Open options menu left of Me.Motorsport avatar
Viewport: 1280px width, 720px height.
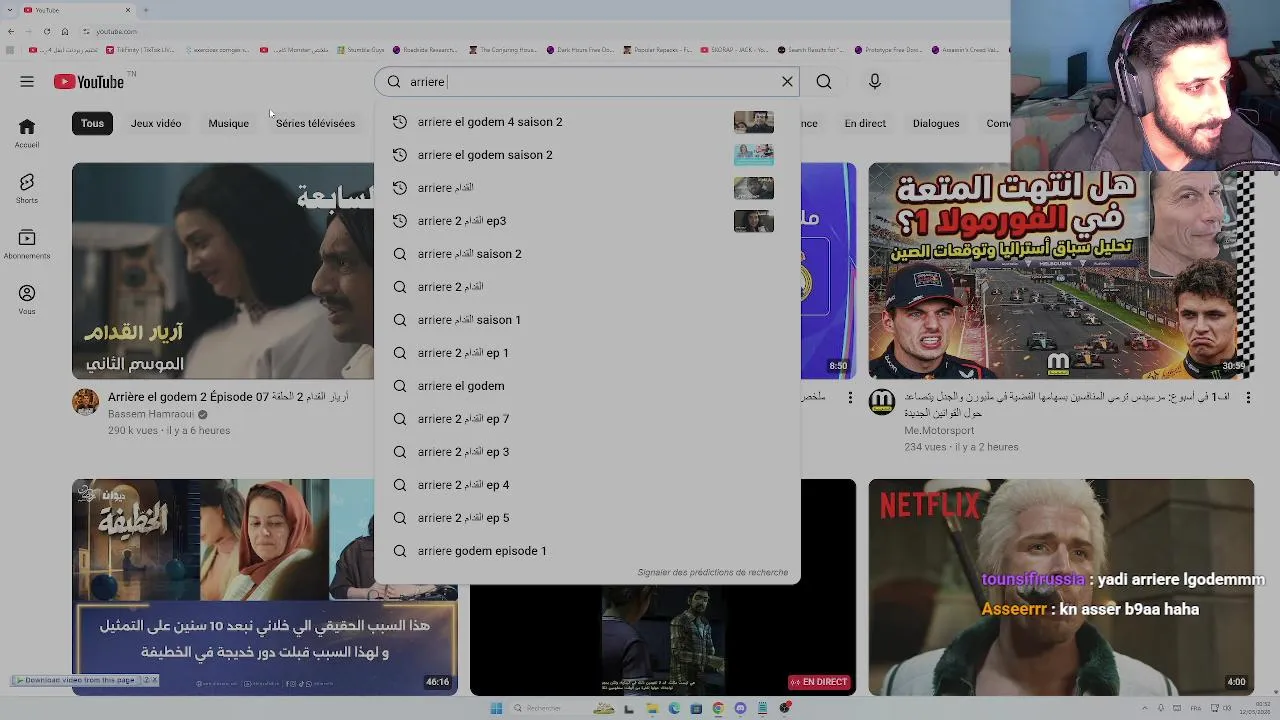850,398
